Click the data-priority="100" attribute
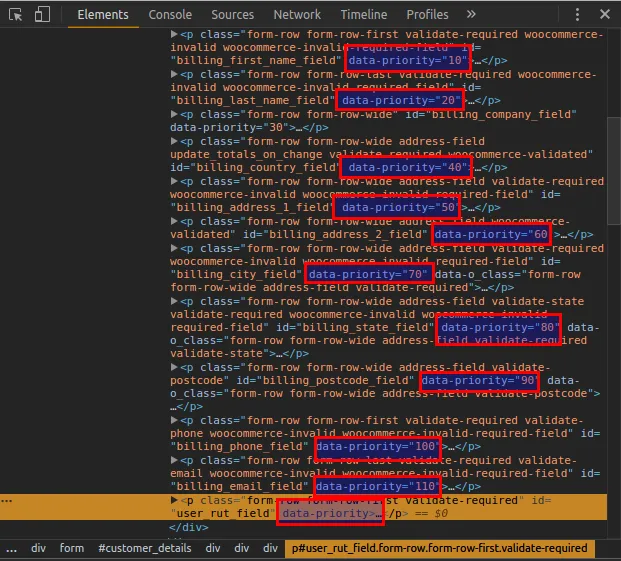 pyautogui.click(x=378, y=446)
